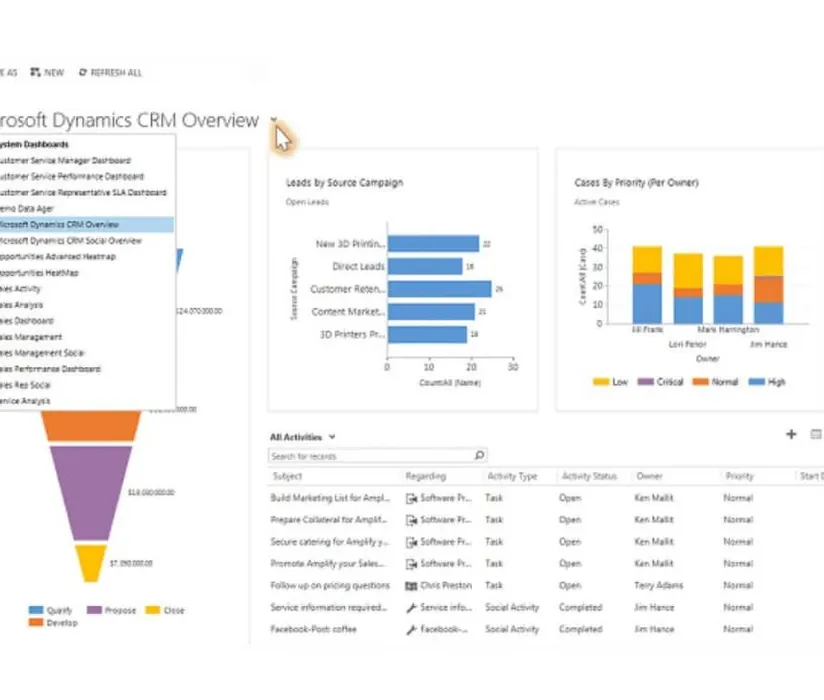Click REFRESH ALL in the toolbar
824x700 pixels.
tap(110, 73)
